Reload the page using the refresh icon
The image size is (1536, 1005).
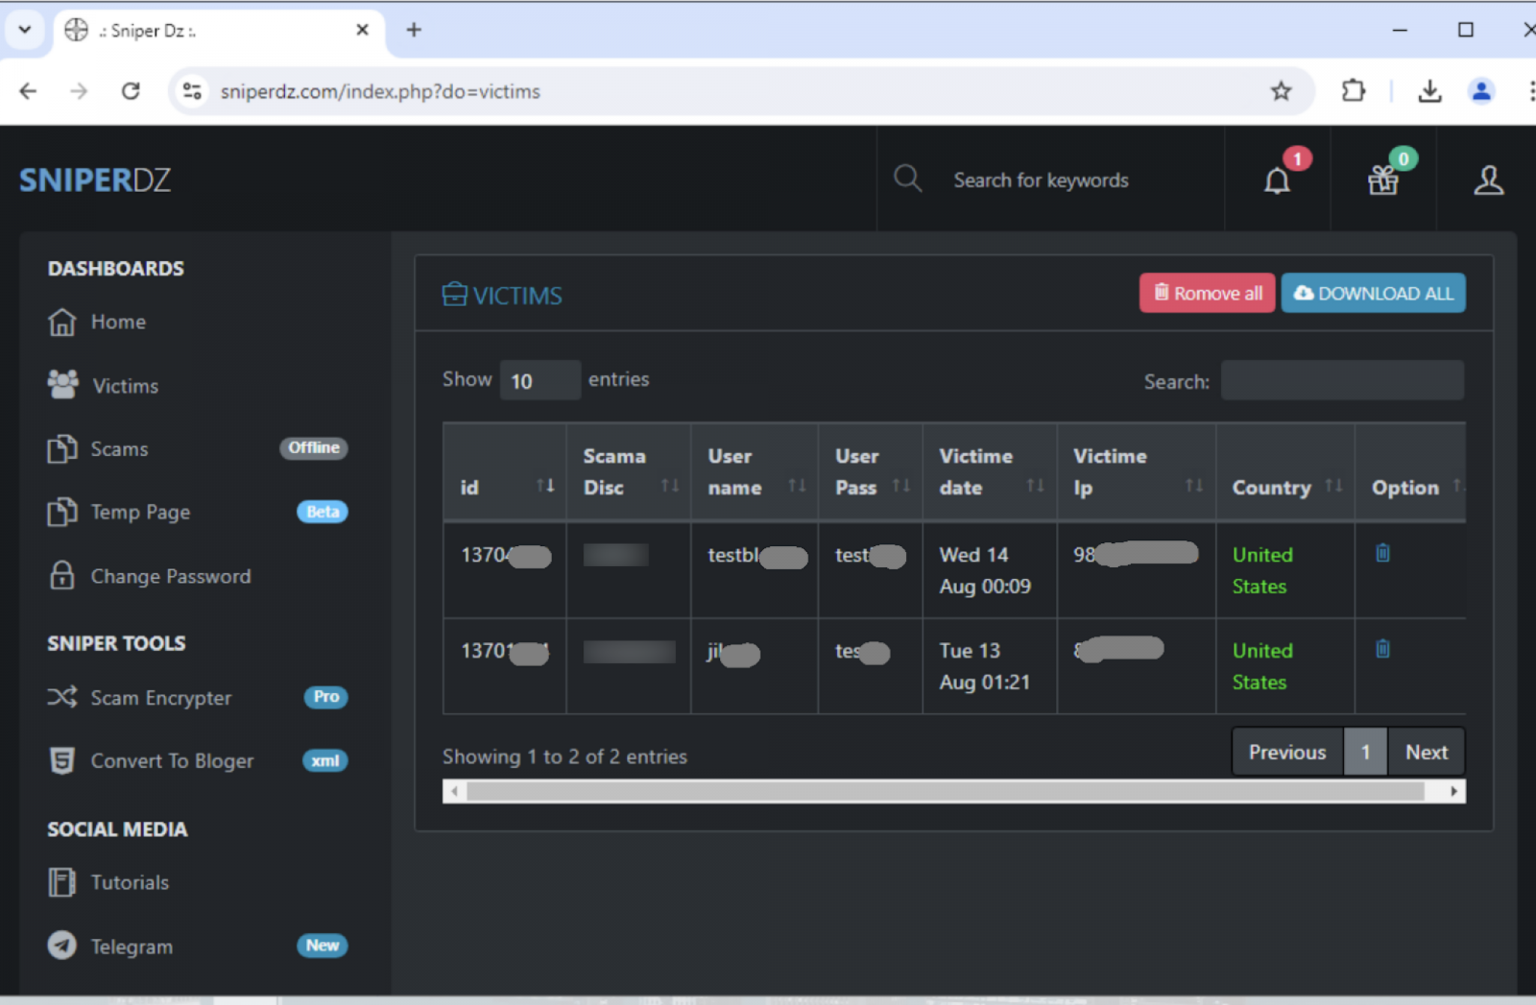pos(131,91)
